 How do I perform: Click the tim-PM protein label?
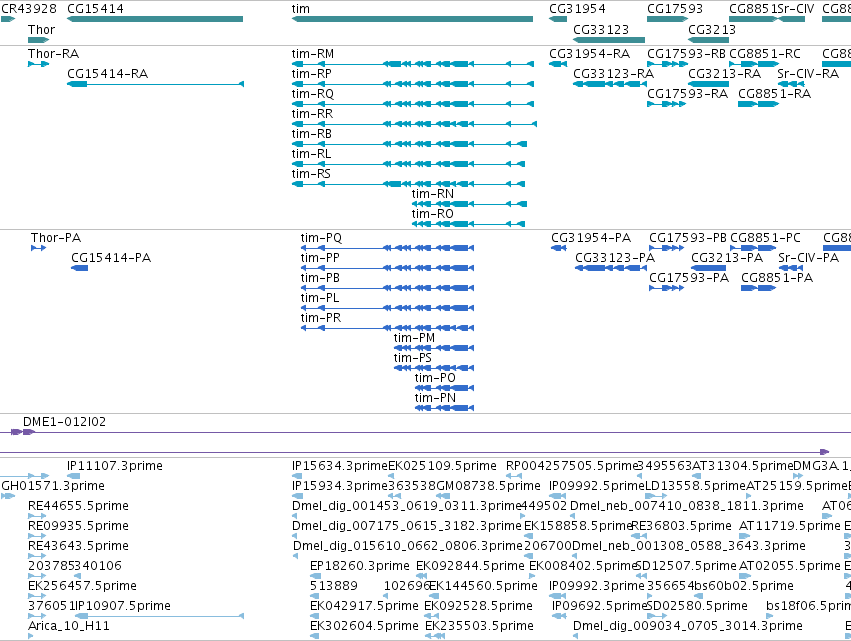(414, 338)
